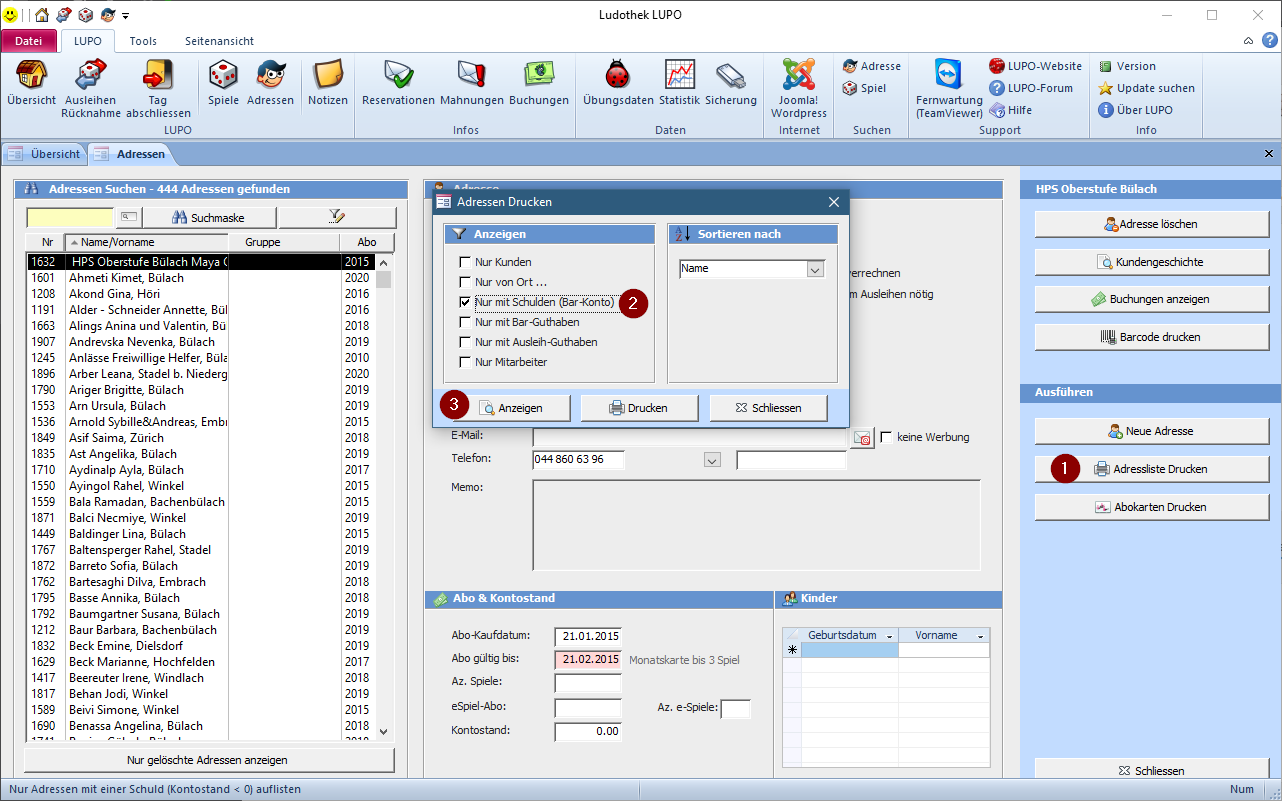Open Buchungen in the ribbon
The height and width of the screenshot is (801, 1282).
click(539, 83)
